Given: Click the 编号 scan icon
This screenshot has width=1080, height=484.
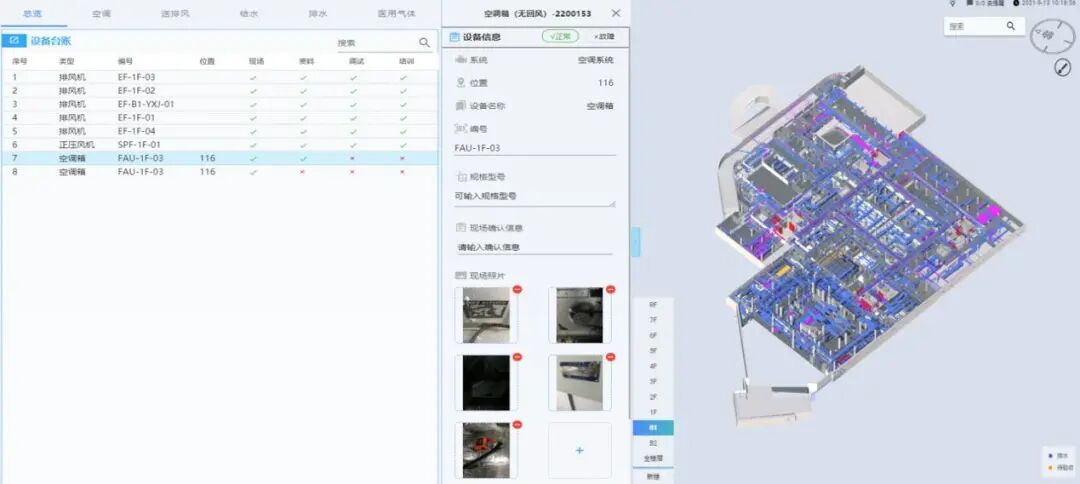Looking at the screenshot, I should (461, 129).
